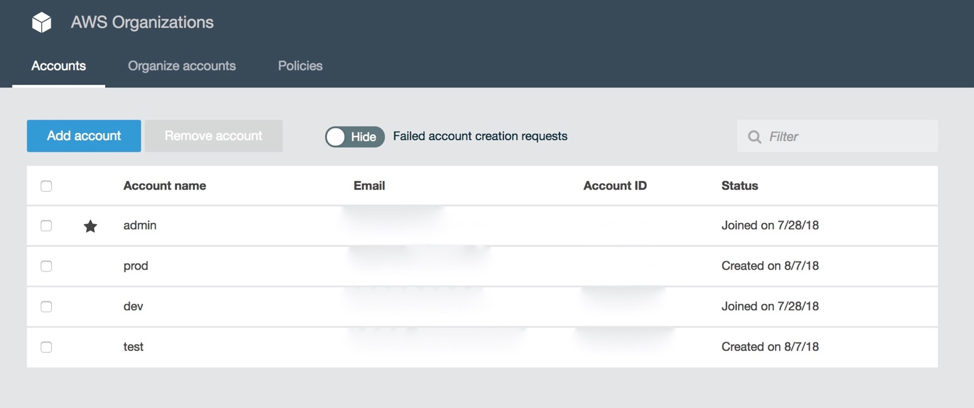Click test's Created on 8/7/18 status
974x408 pixels.
click(x=770, y=347)
